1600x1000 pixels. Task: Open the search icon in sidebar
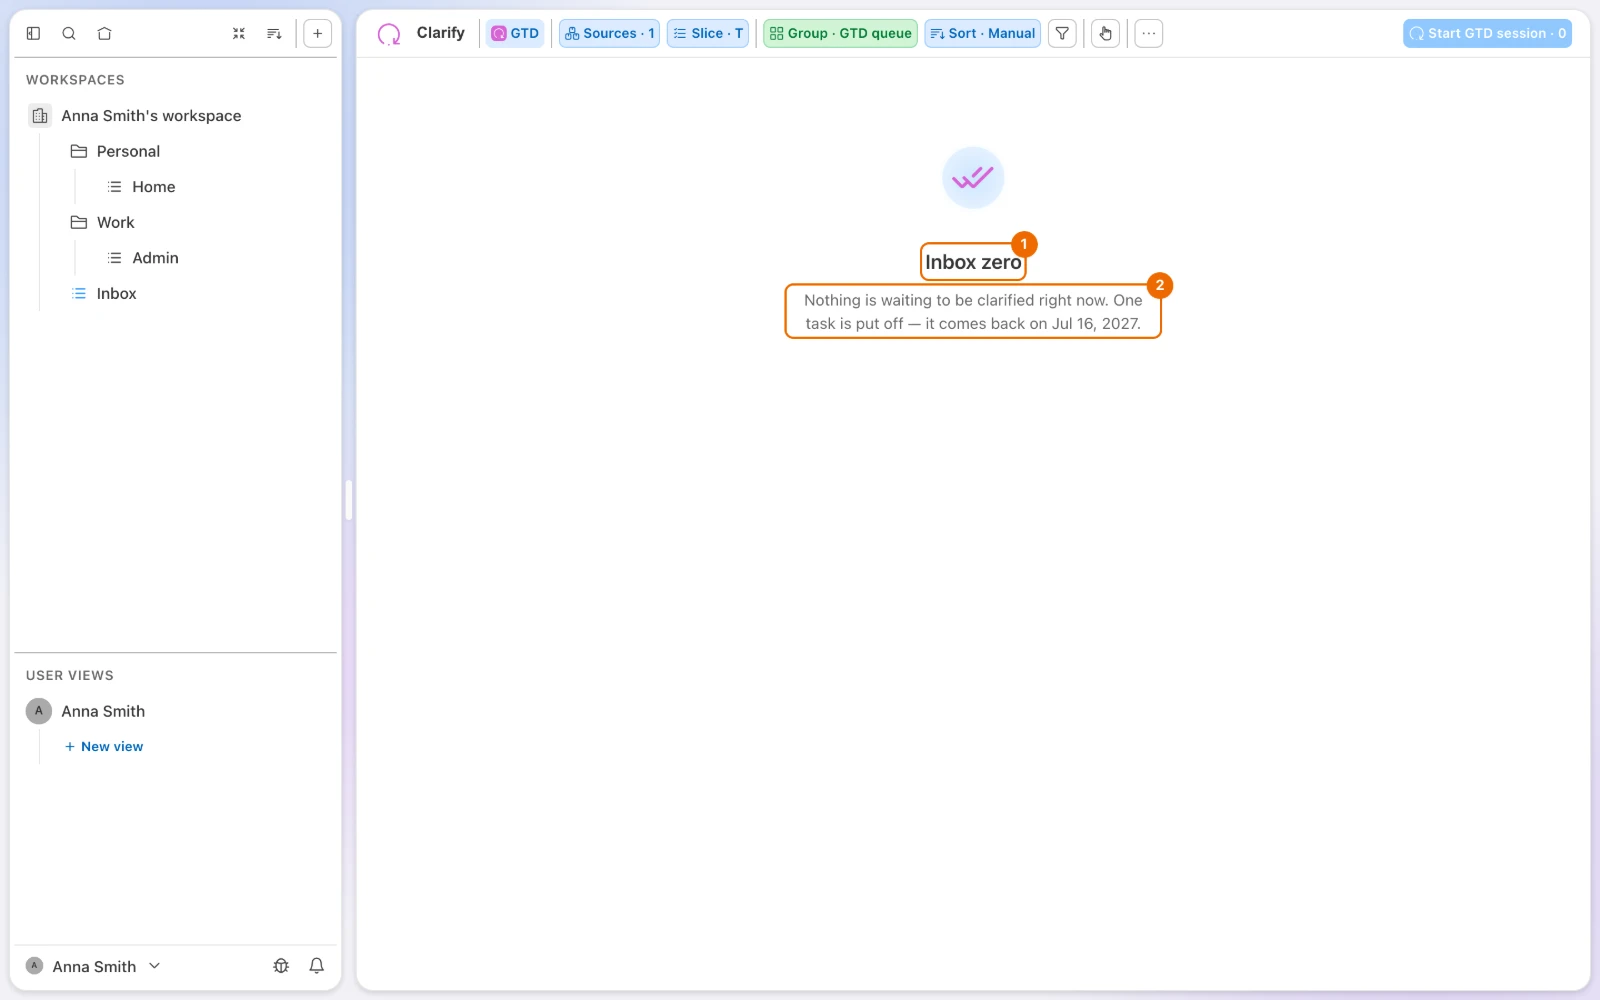(69, 33)
